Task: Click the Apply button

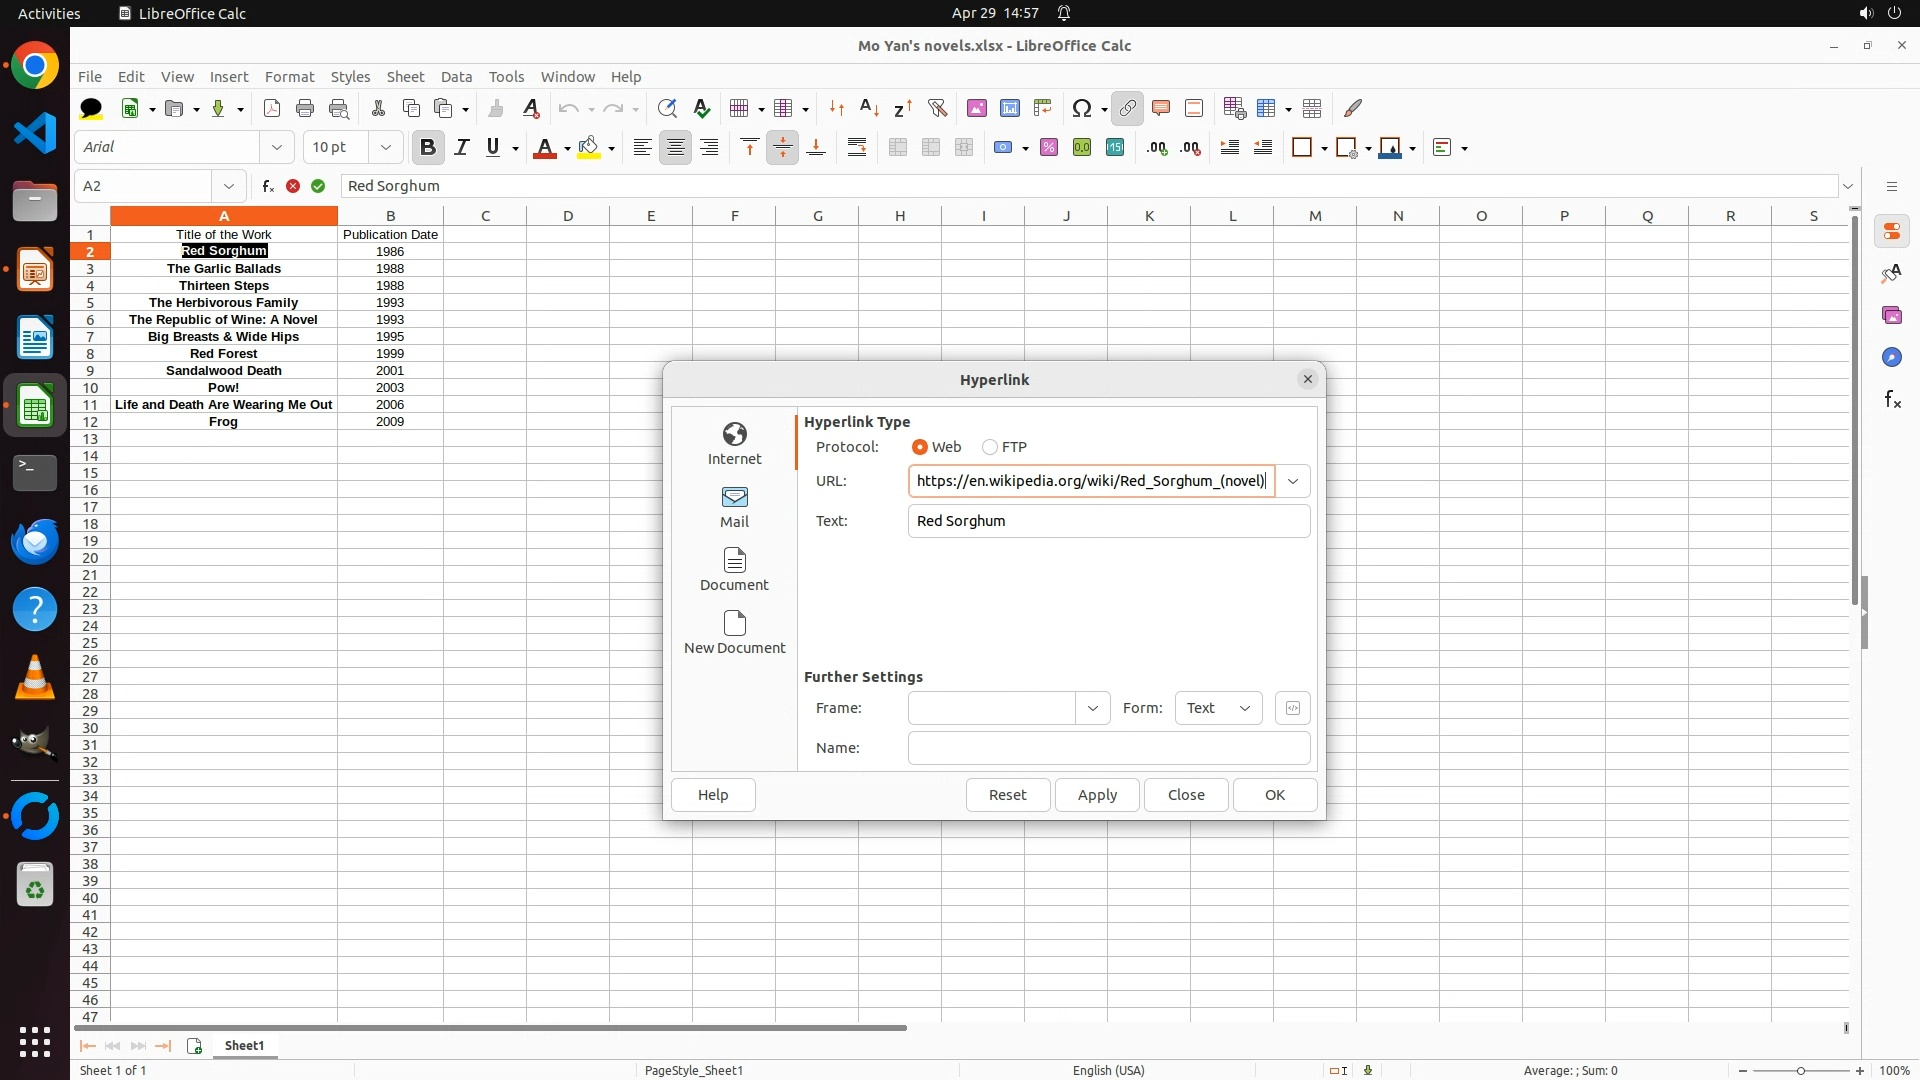Action: coord(1096,795)
